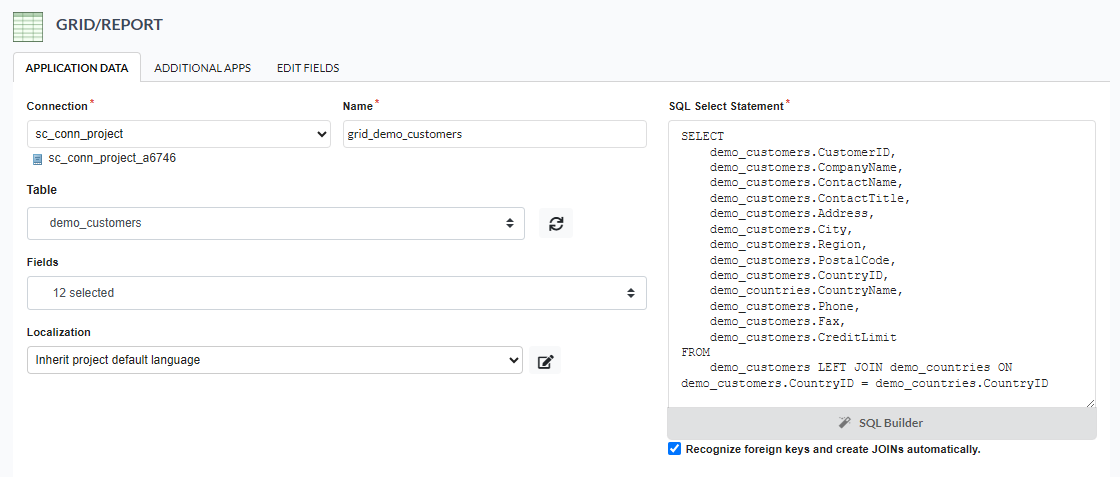Click the demo_countries.CountryName line
1120x477 pixels.
806,291
